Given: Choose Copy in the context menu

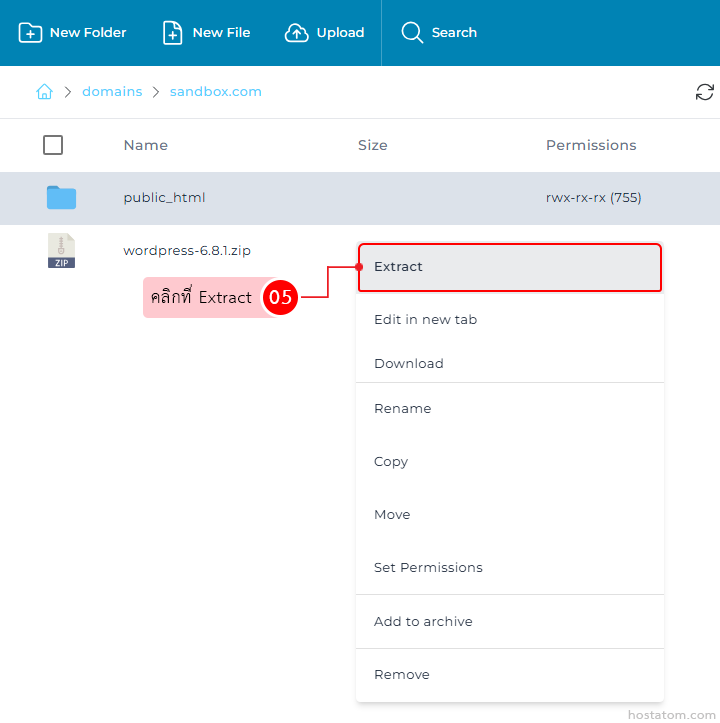Looking at the screenshot, I should tap(391, 462).
